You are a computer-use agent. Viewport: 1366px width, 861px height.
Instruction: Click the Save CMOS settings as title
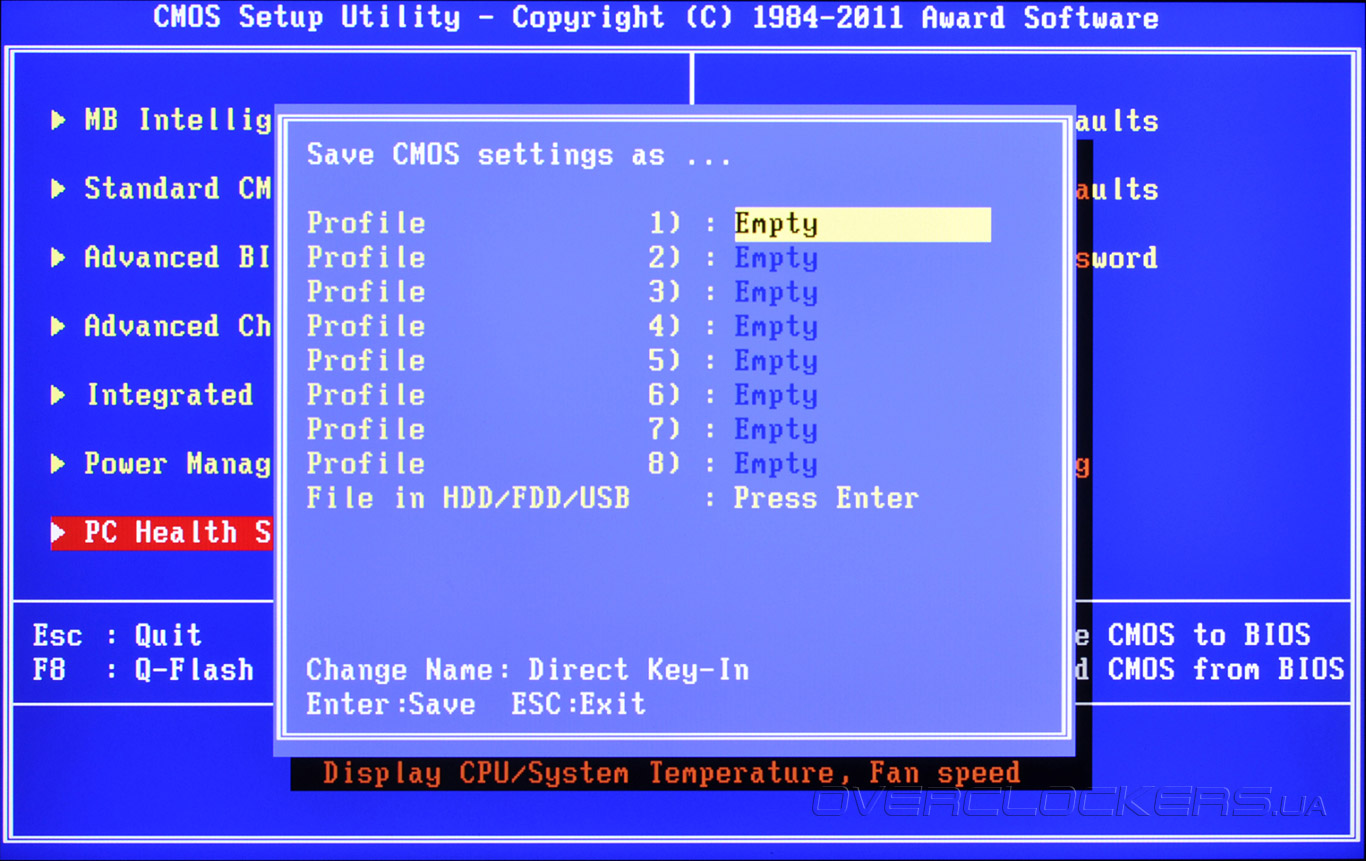click(x=519, y=155)
